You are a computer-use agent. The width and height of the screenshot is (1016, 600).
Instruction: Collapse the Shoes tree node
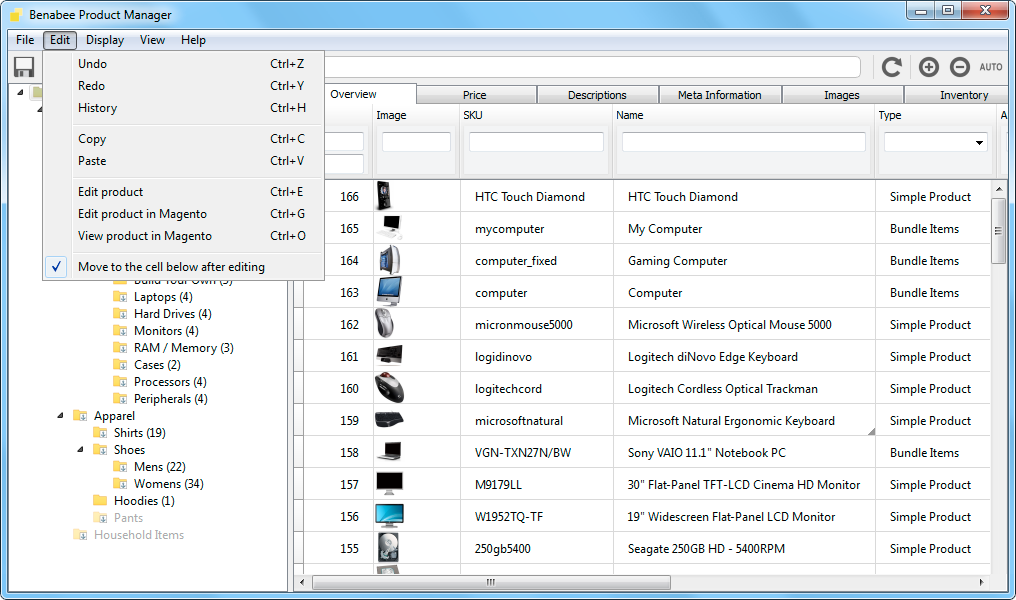(79, 450)
